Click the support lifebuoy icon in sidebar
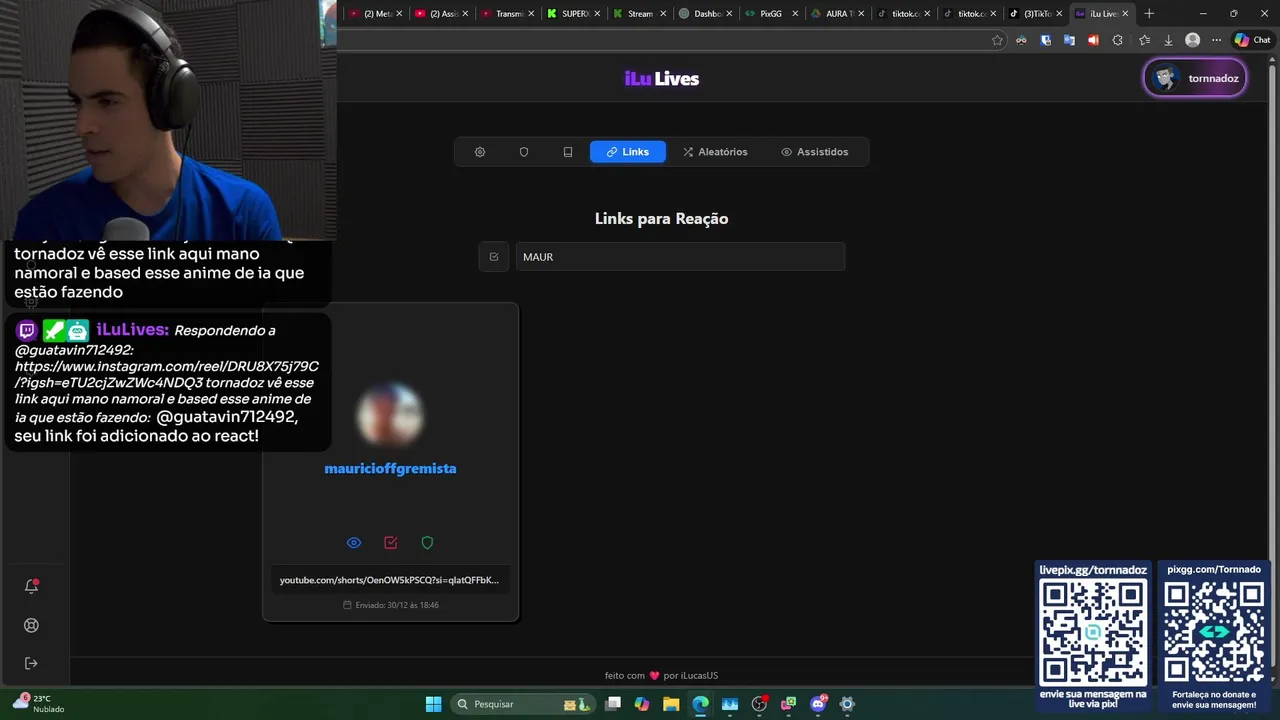 [x=31, y=625]
